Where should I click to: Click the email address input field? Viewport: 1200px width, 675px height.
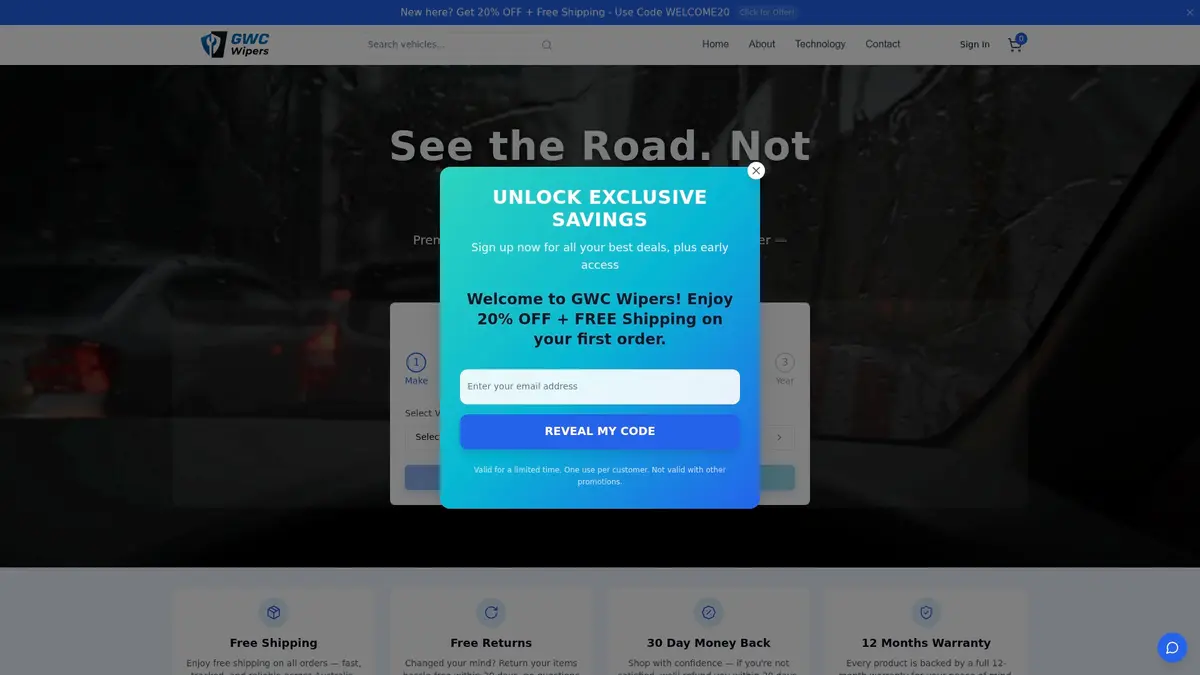point(600,387)
